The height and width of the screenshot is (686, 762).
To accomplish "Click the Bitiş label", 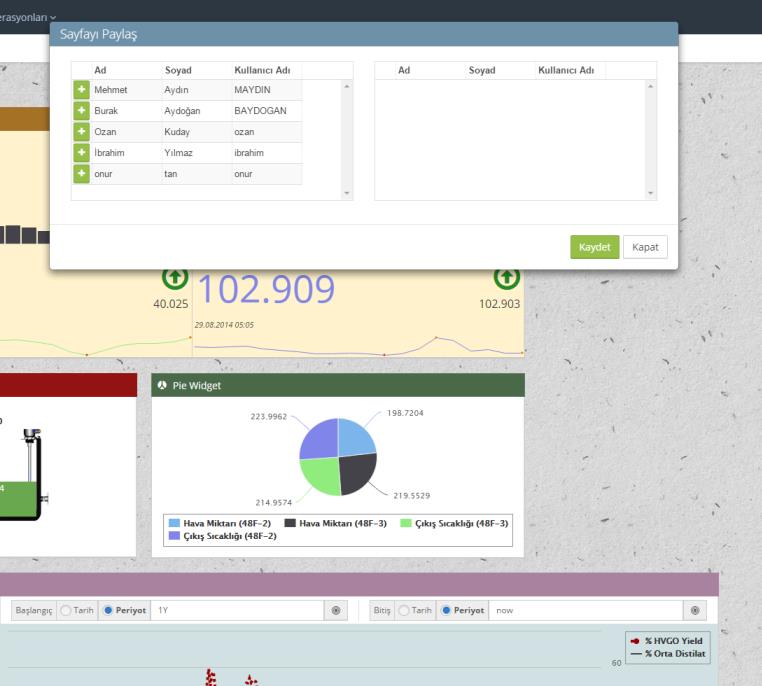I will 382,610.
